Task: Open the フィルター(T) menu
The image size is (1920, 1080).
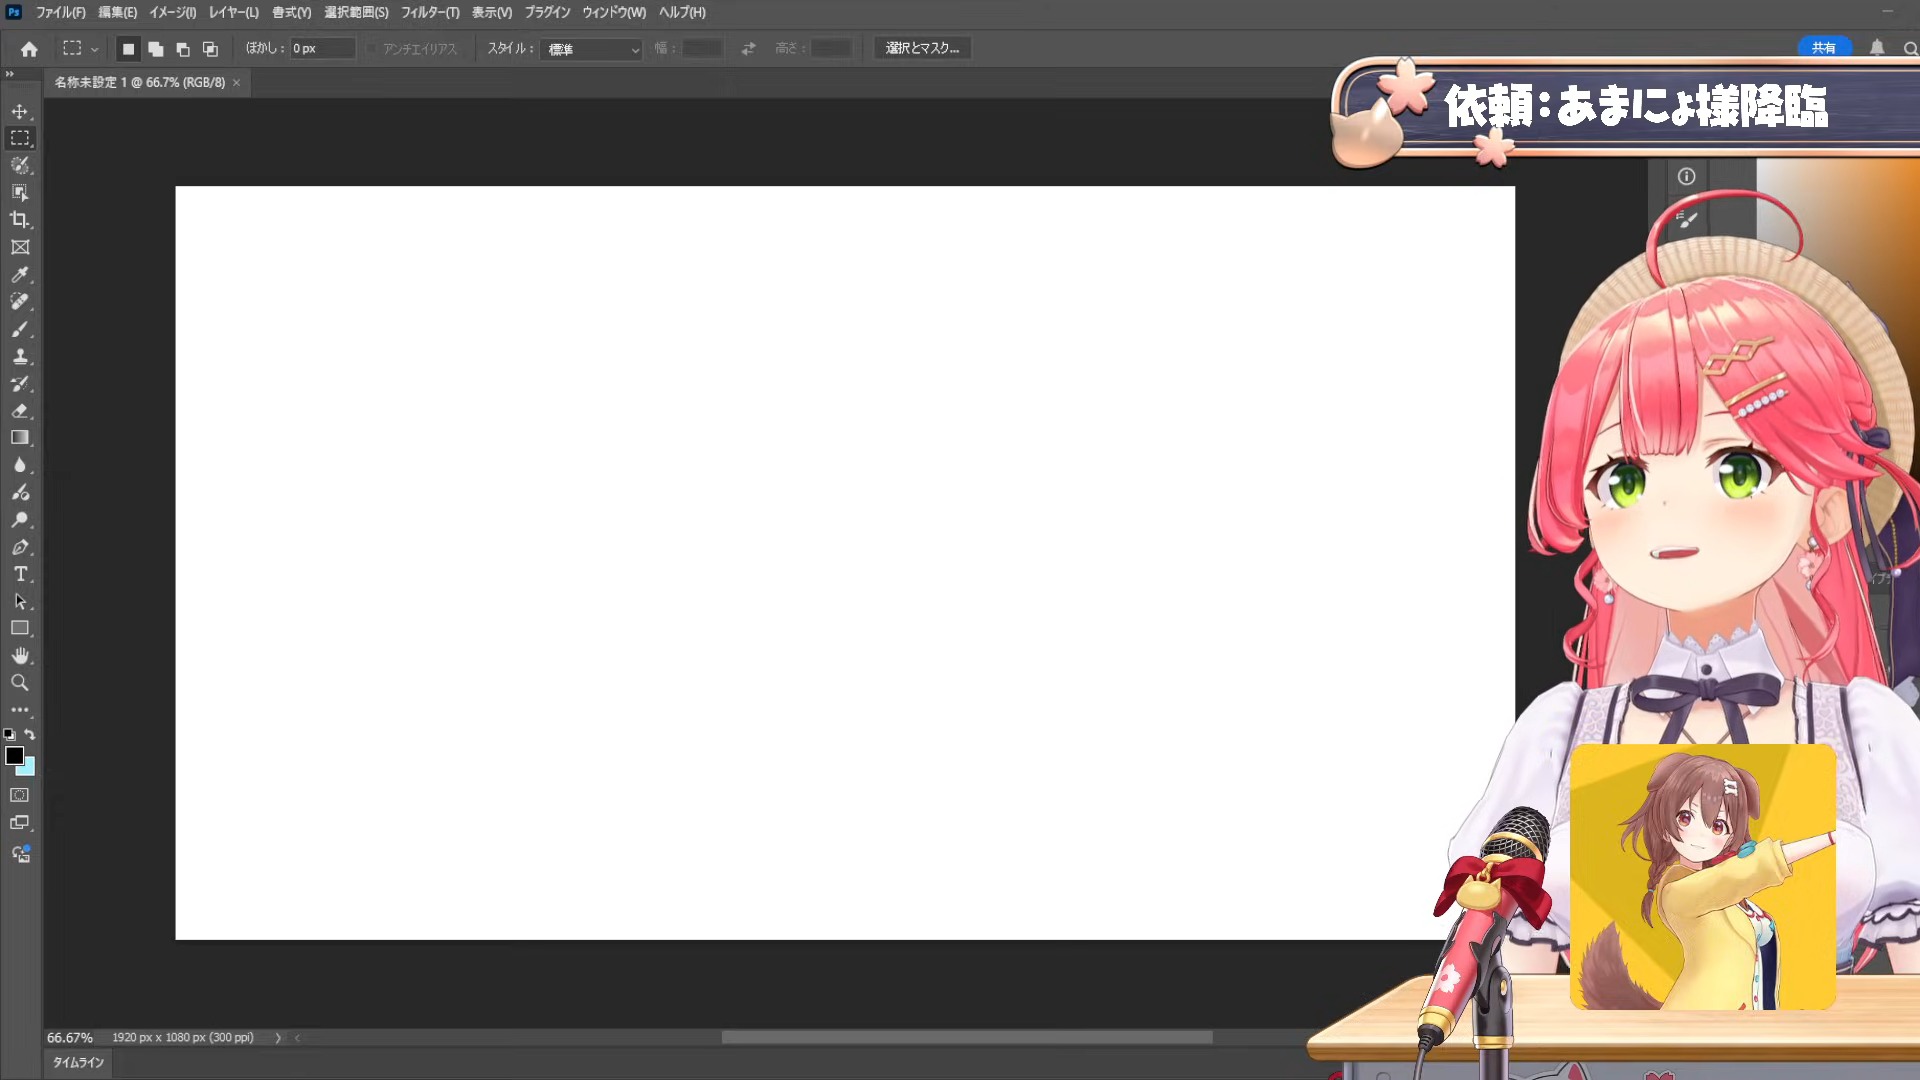Action: coord(430,13)
